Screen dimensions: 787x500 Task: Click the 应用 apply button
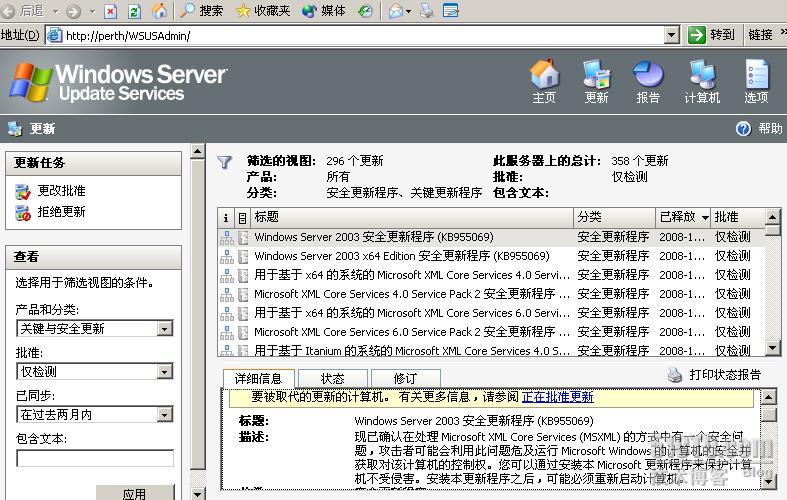pyautogui.click(x=135, y=493)
